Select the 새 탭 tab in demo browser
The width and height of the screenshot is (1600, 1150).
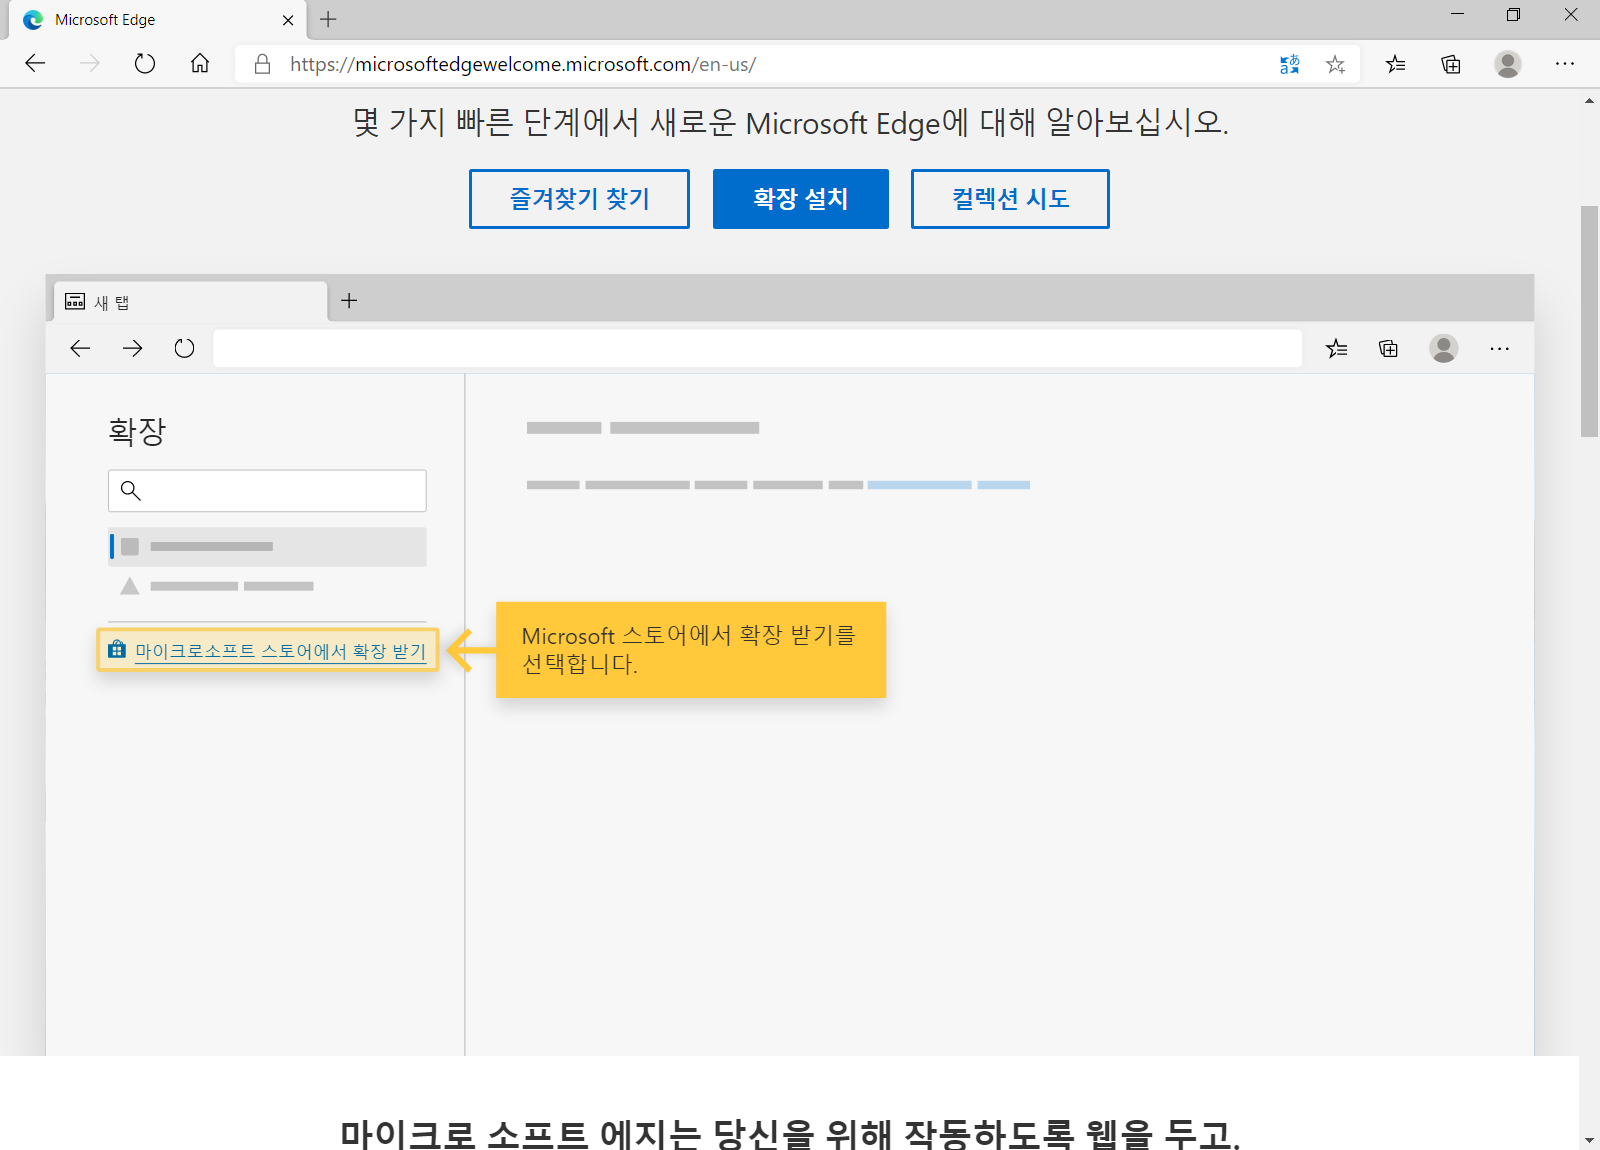coord(190,301)
